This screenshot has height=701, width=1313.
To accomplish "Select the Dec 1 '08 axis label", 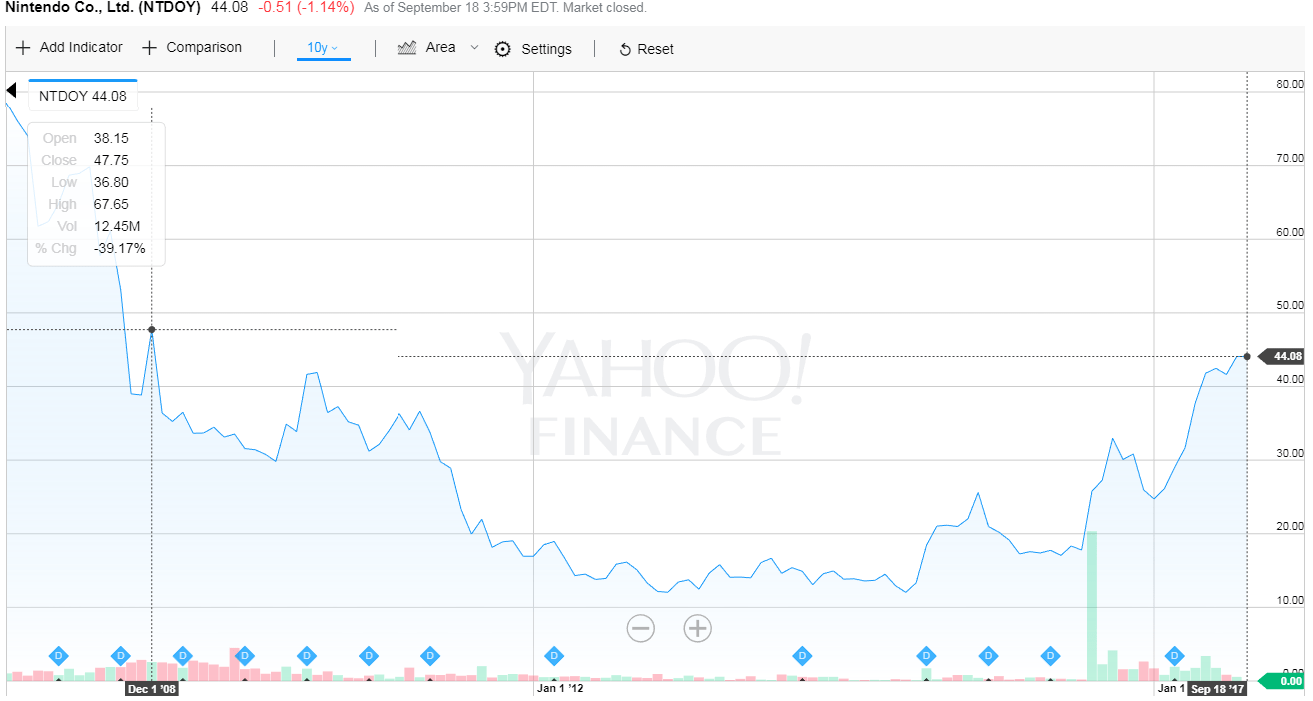I will (x=151, y=689).
